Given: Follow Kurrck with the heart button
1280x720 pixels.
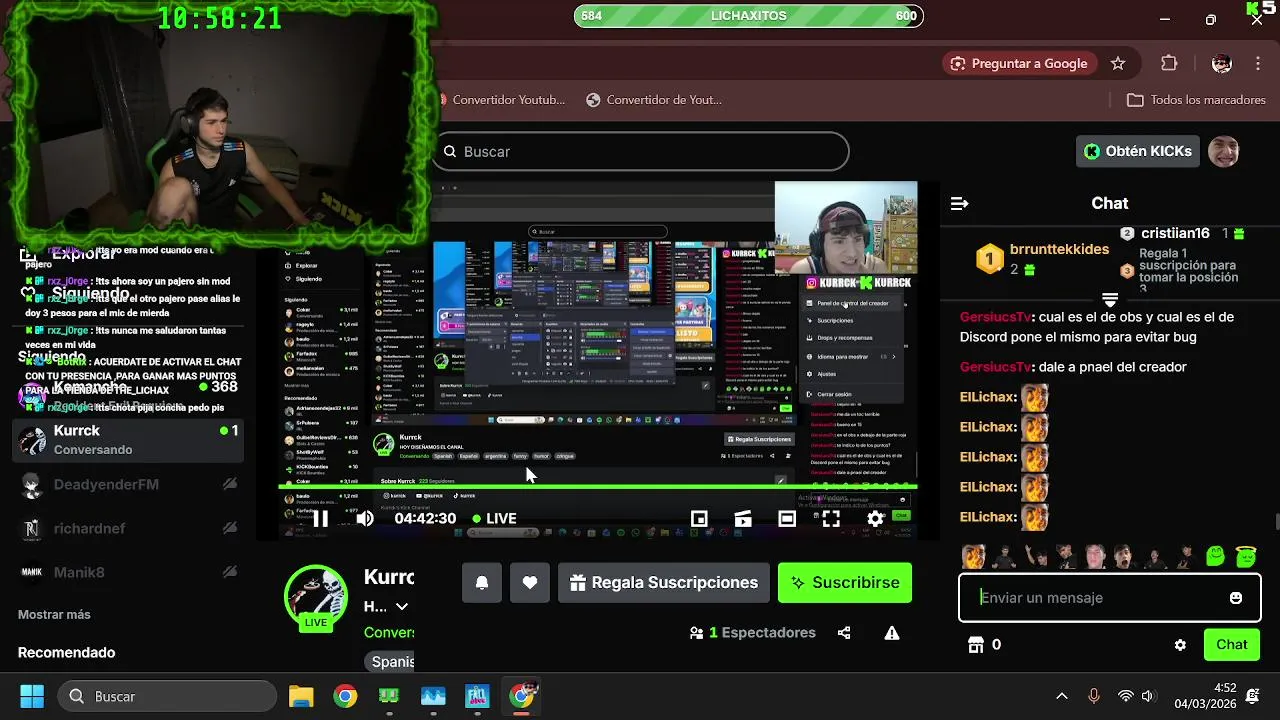Looking at the screenshot, I should tap(530, 583).
